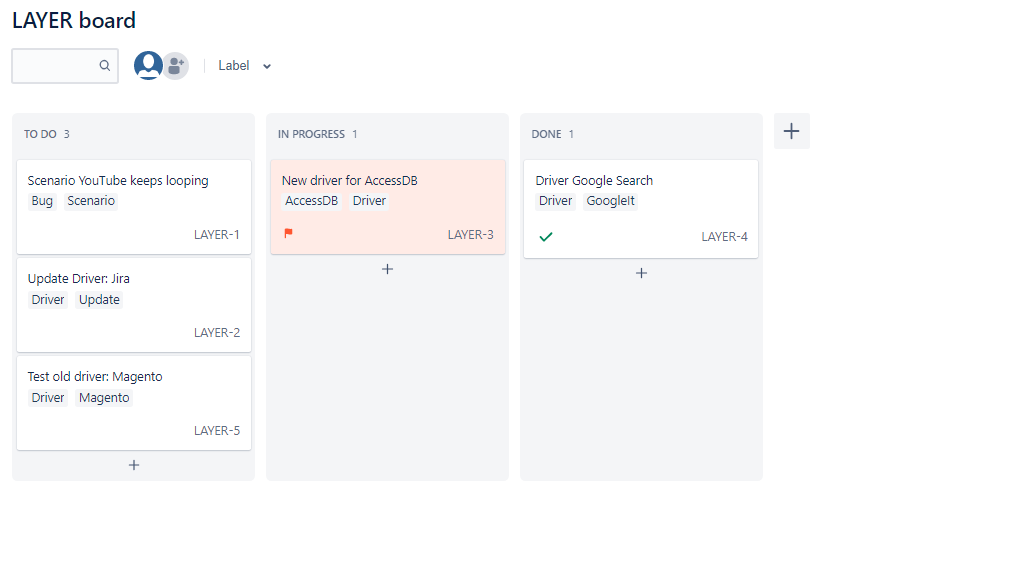Click the user avatar filter icon
1024x561 pixels.
(x=148, y=66)
